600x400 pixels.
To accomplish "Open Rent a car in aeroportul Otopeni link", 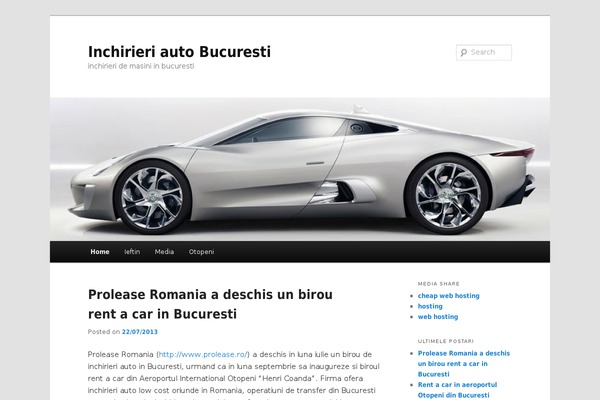I will tap(457, 390).
